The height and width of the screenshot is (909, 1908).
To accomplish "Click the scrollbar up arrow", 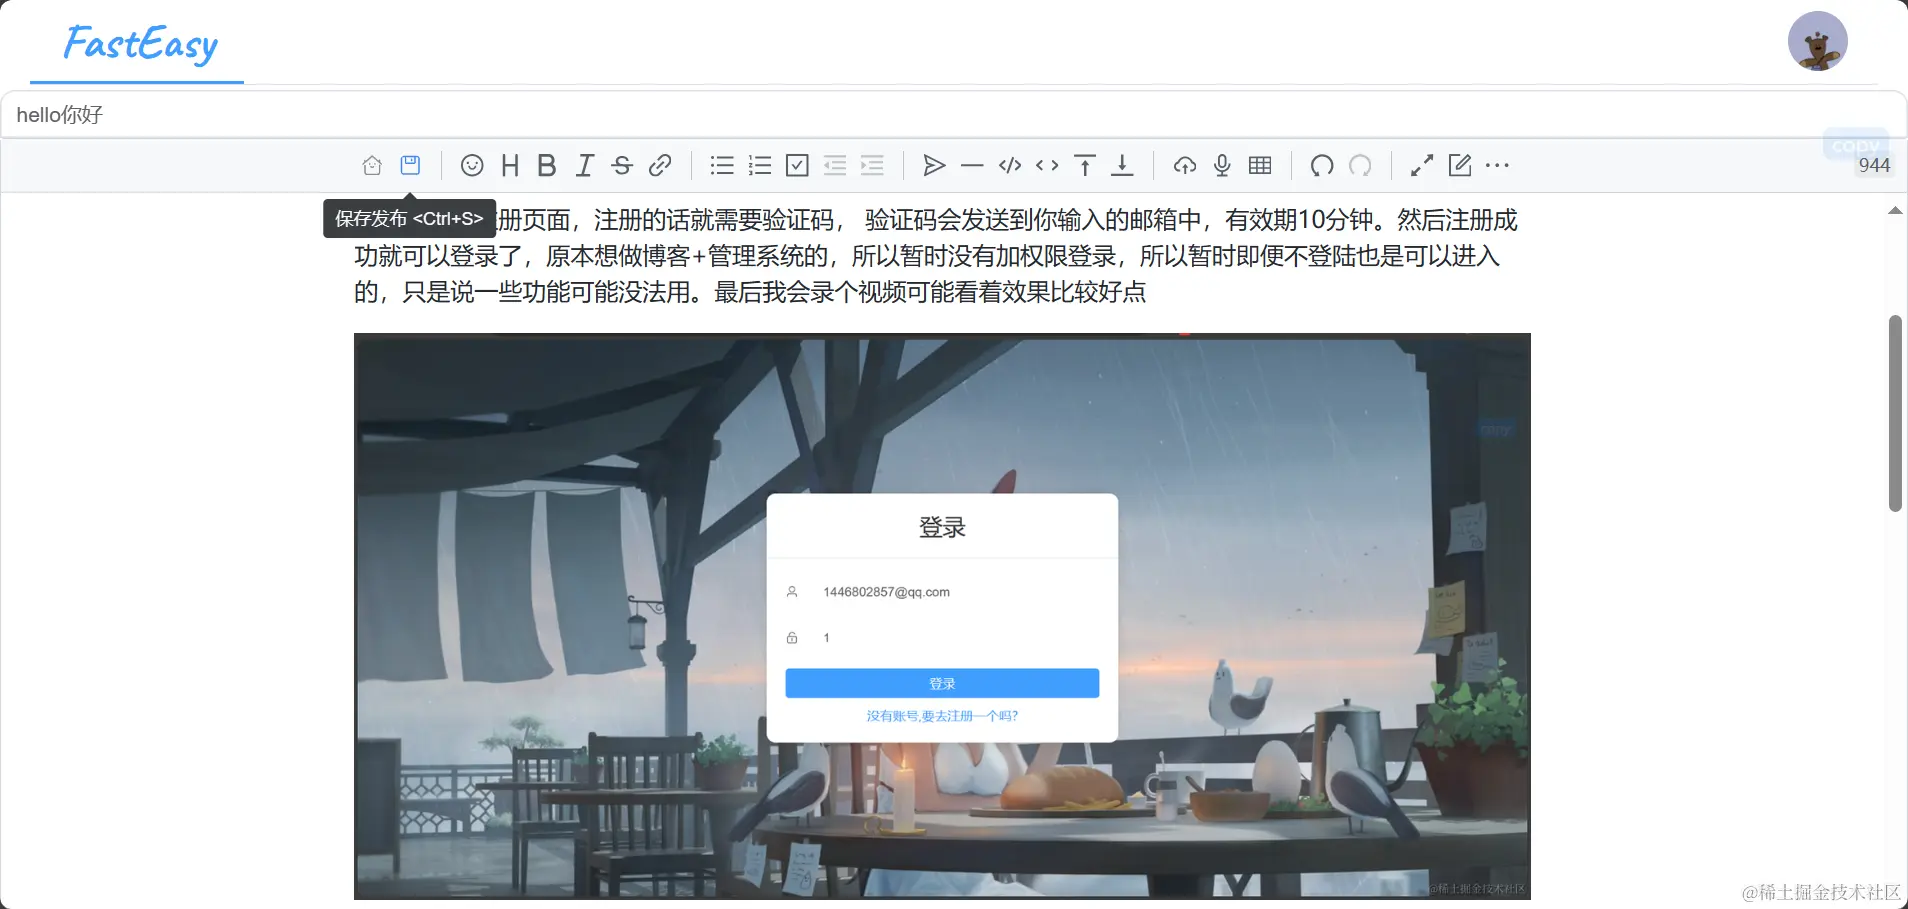I will click(x=1895, y=210).
